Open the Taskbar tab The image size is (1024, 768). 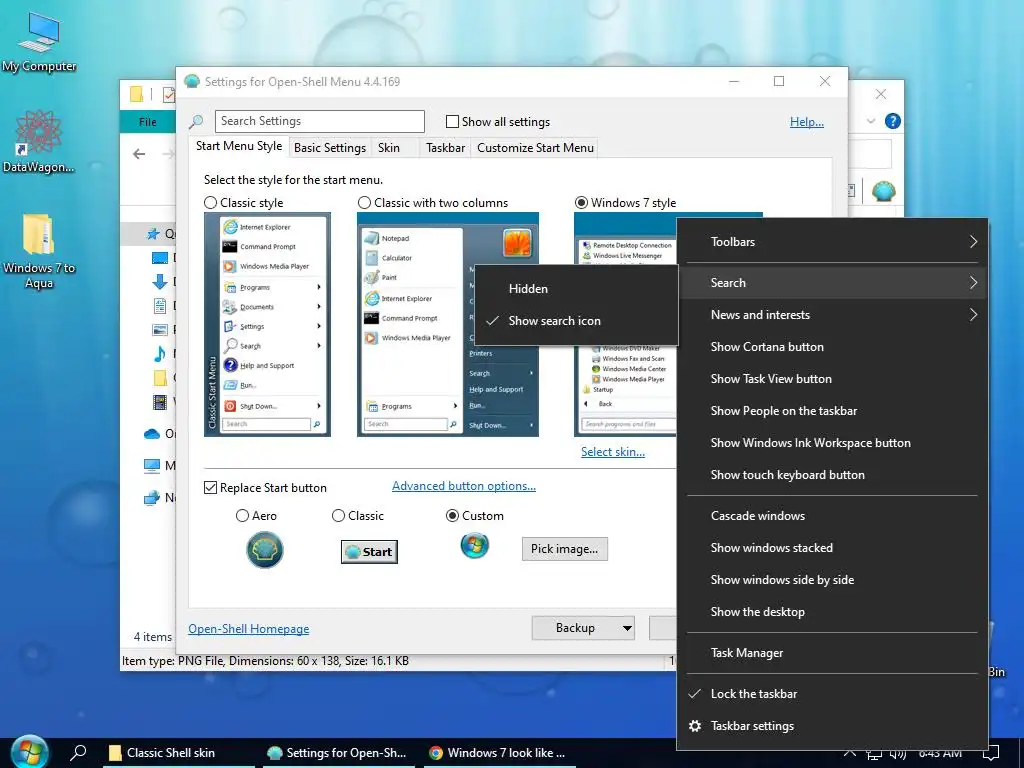point(445,148)
